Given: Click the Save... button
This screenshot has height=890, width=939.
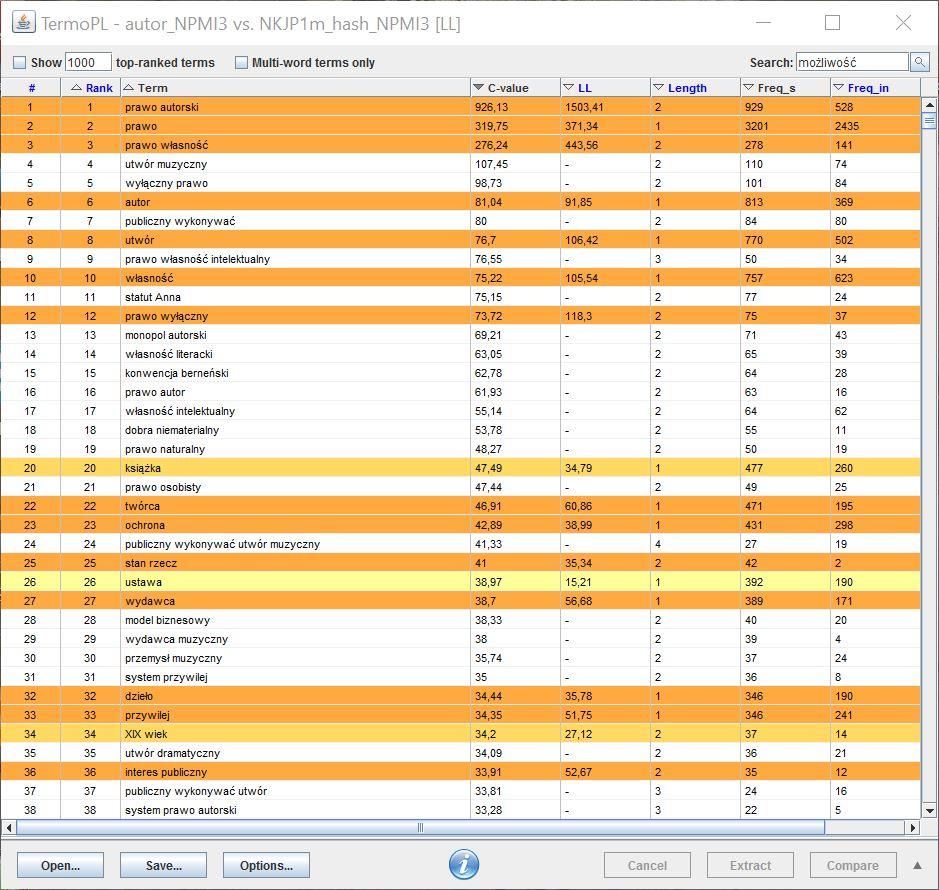Looking at the screenshot, I should click(163, 865).
